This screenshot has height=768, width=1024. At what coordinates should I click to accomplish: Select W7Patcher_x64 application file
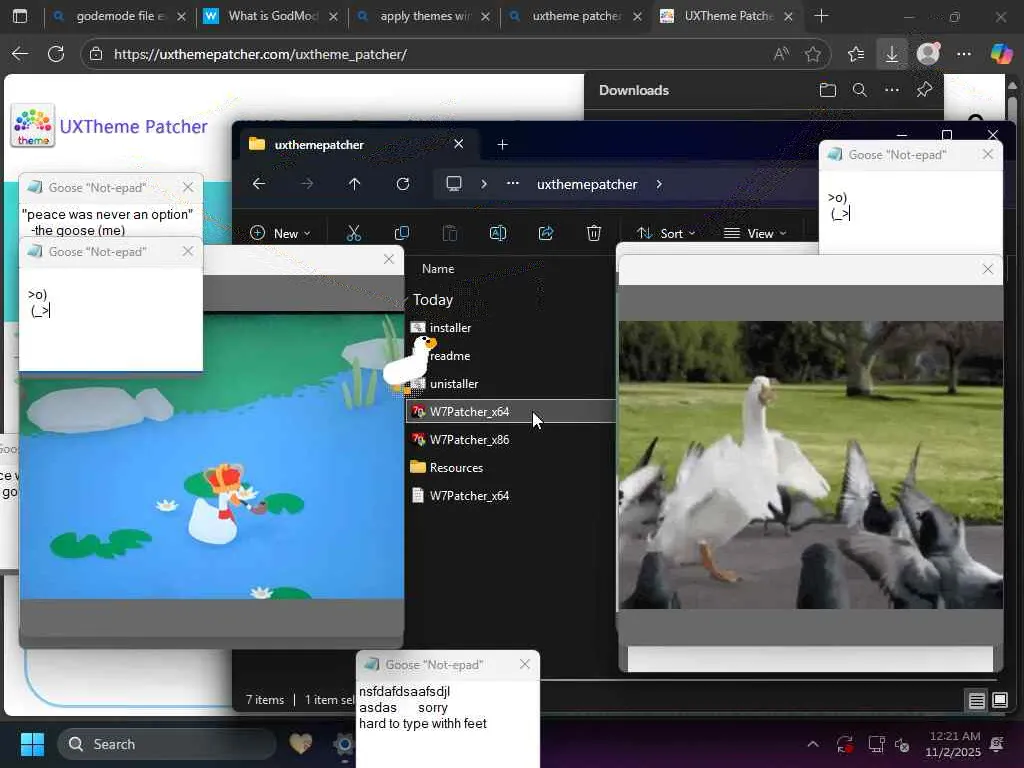(x=510, y=411)
